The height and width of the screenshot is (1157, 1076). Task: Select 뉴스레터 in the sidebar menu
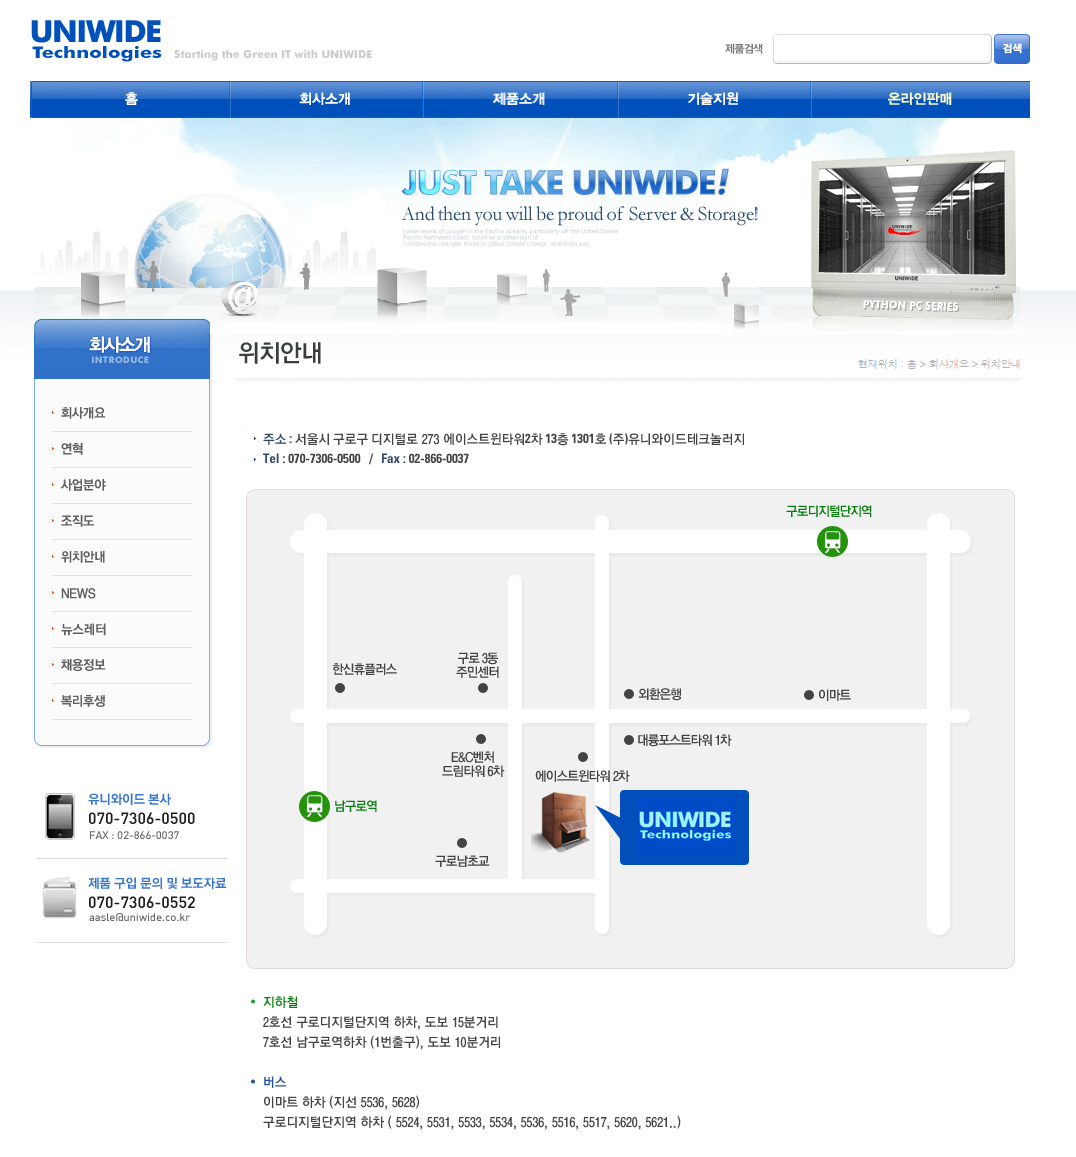tap(83, 629)
